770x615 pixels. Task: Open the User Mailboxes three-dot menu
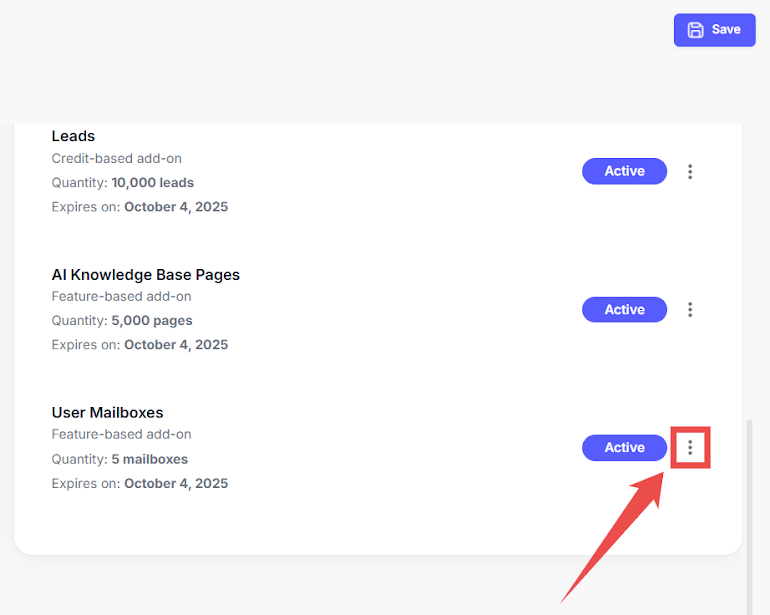pyautogui.click(x=690, y=448)
